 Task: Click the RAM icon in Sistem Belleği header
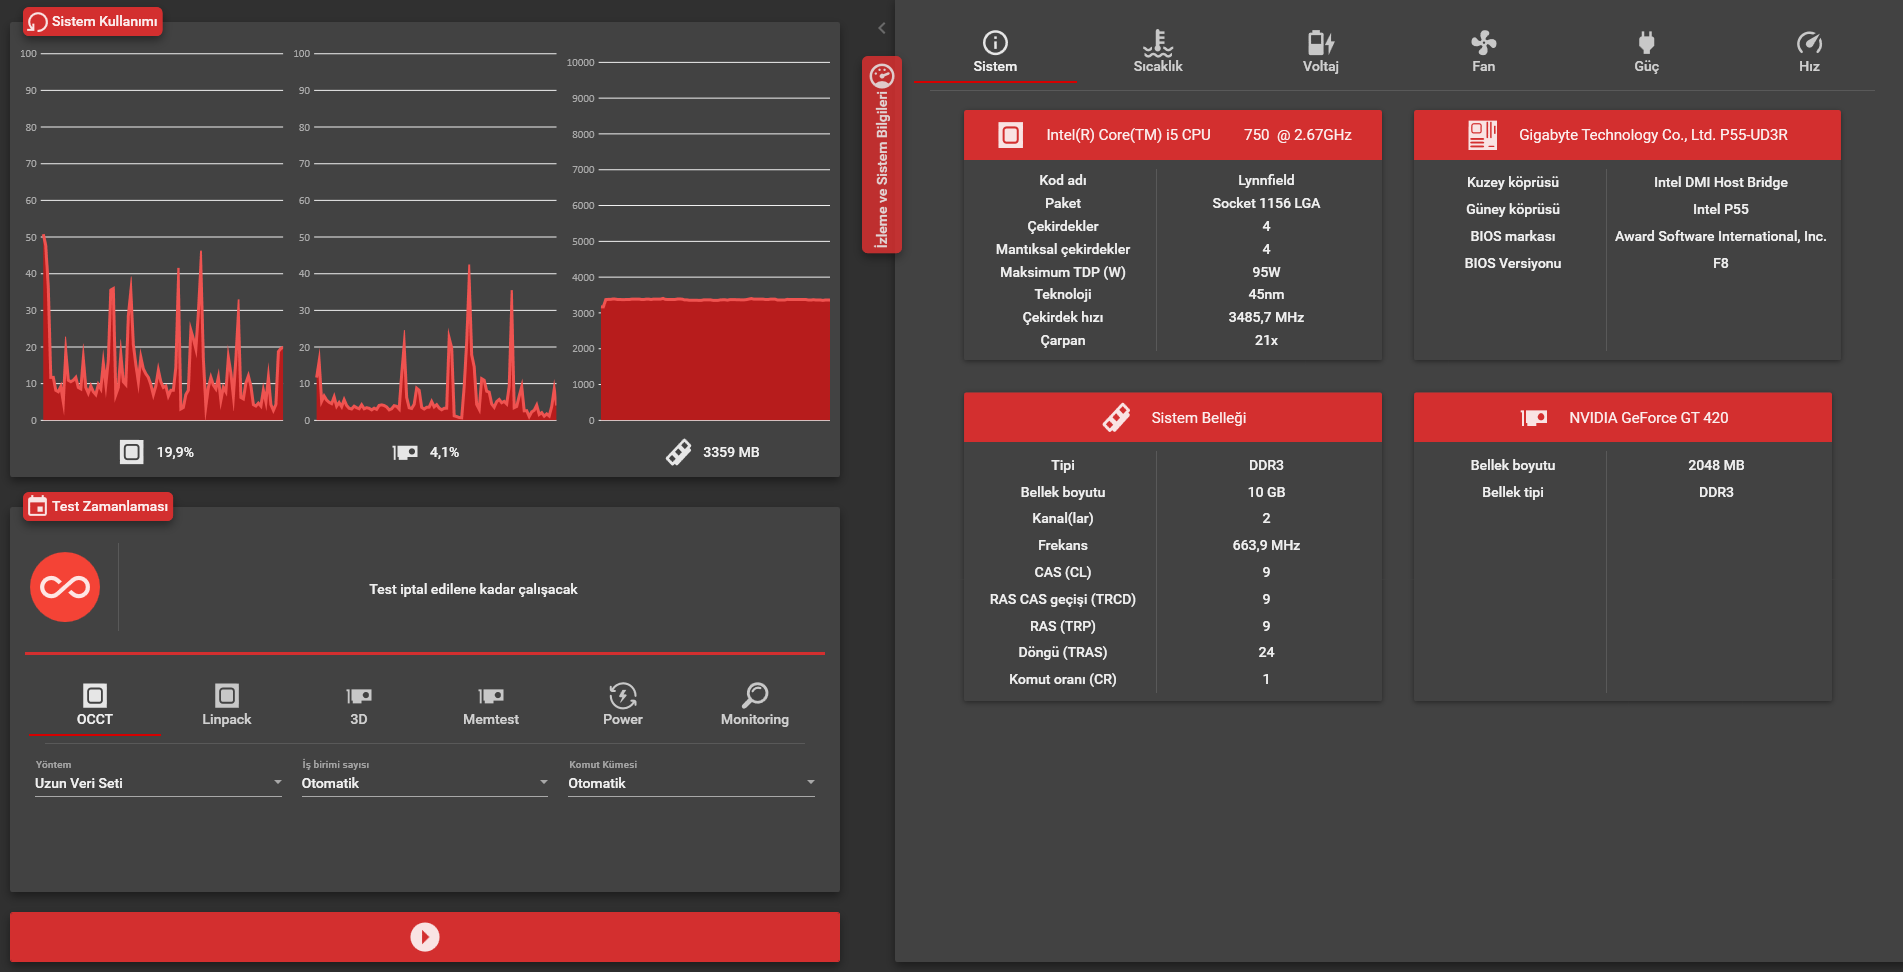[1116, 418]
